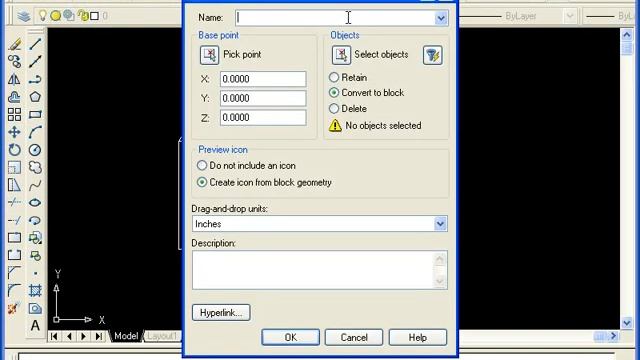Select Create icon from block geometry
This screenshot has height=360, width=640.
[x=202, y=182]
